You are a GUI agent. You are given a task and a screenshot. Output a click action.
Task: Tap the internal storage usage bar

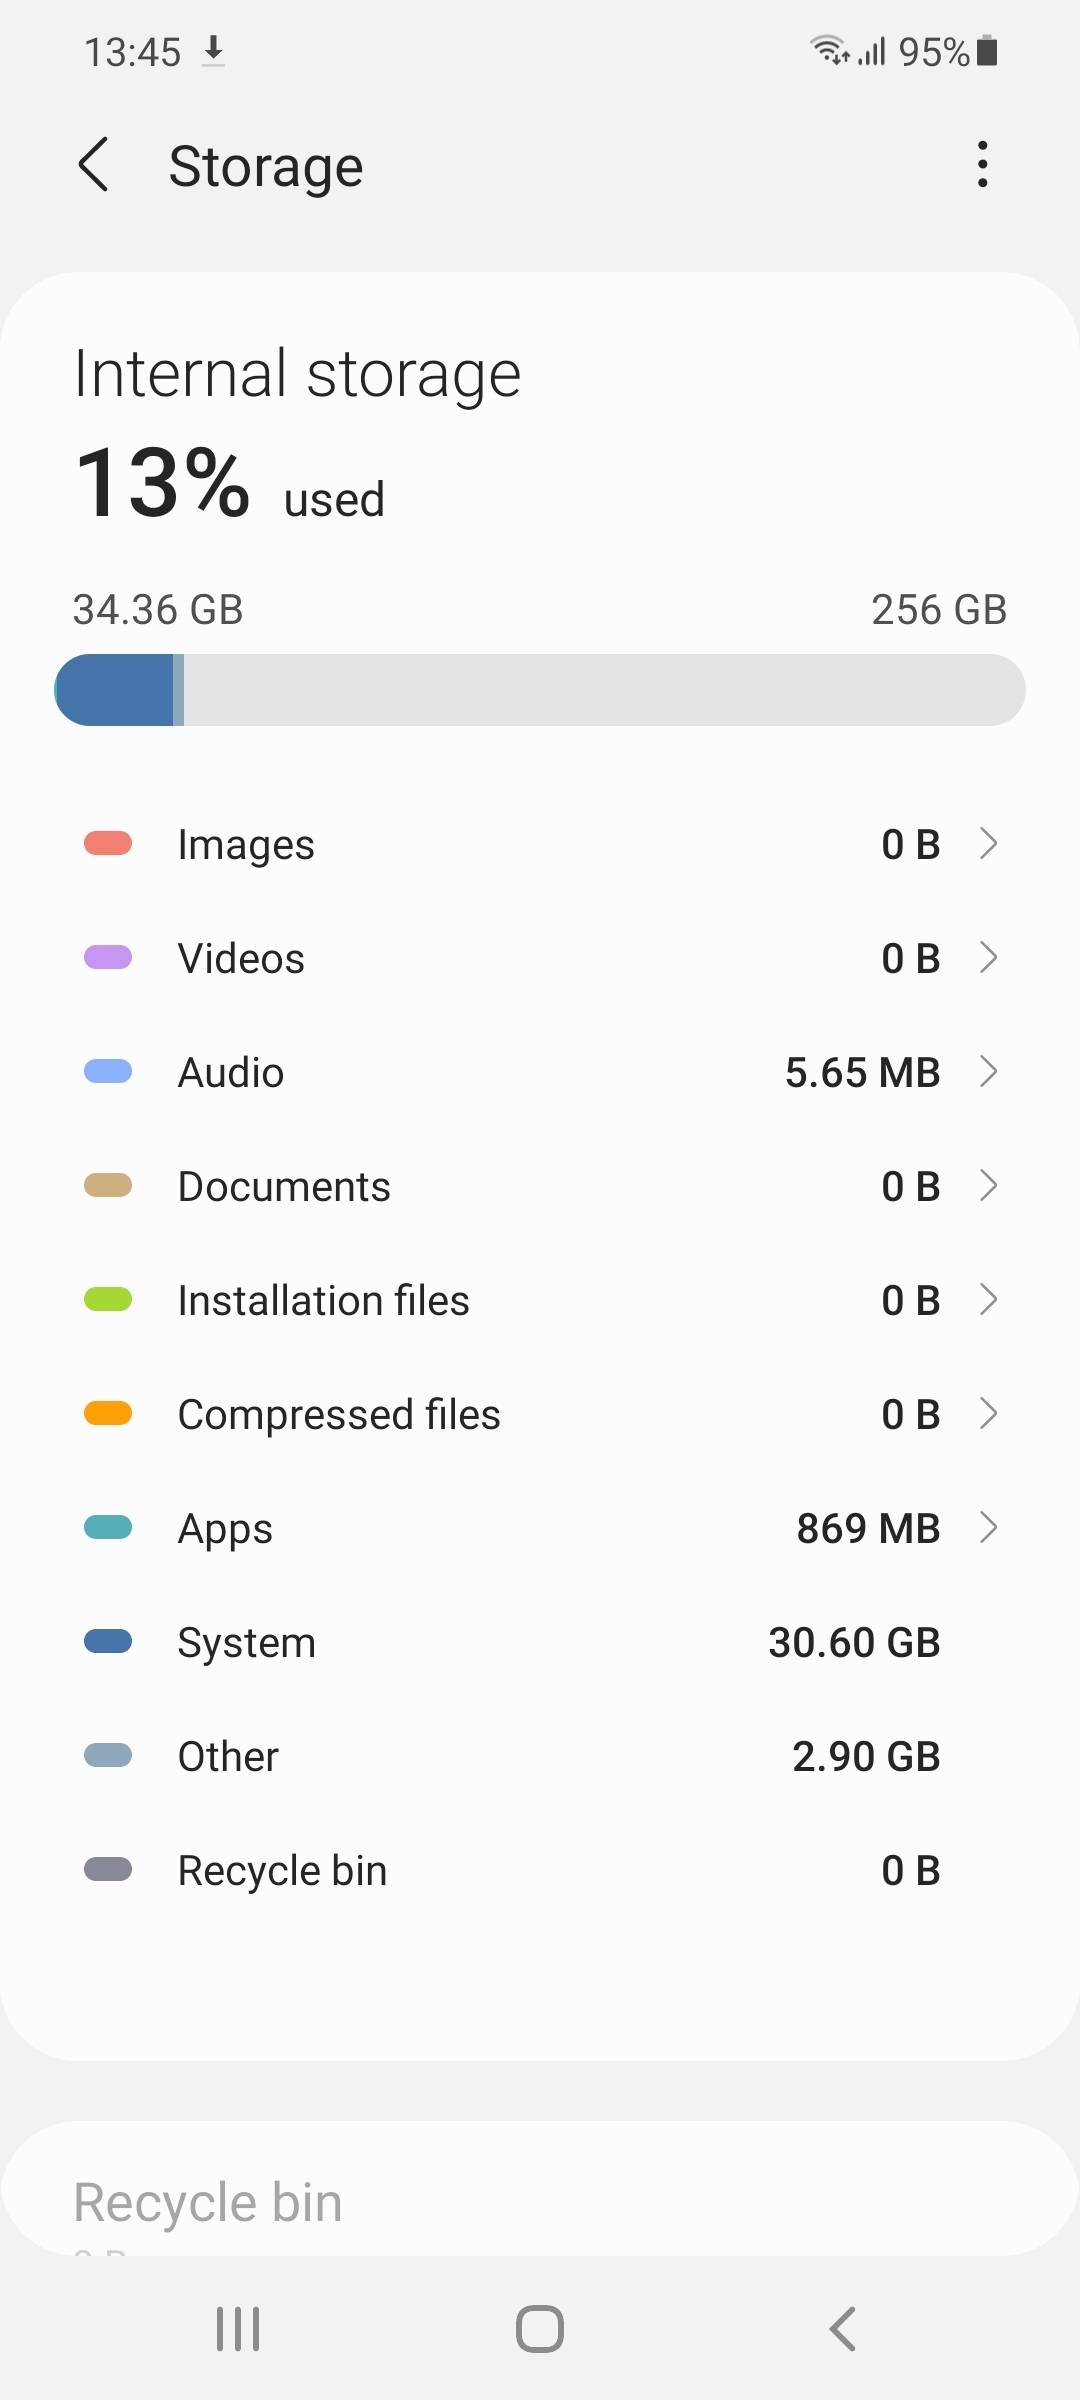(540, 690)
